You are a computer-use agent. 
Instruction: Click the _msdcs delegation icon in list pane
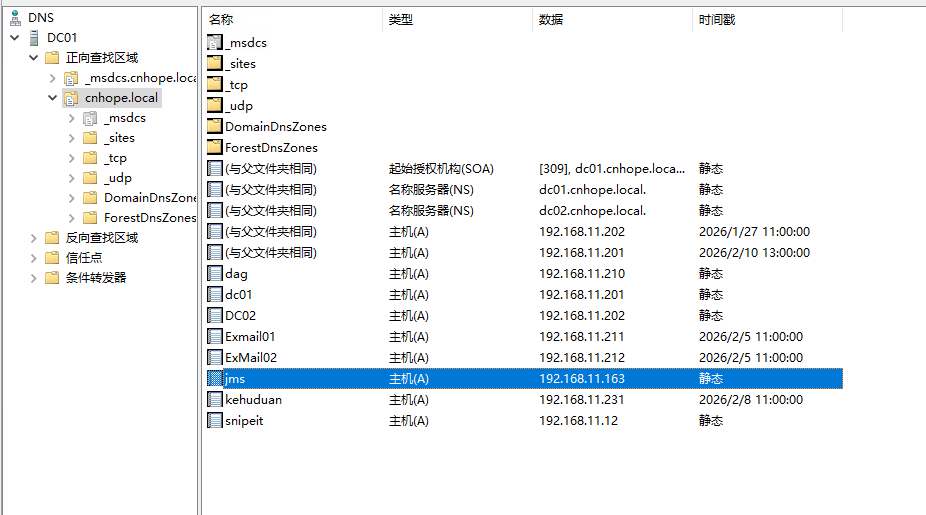(x=215, y=43)
